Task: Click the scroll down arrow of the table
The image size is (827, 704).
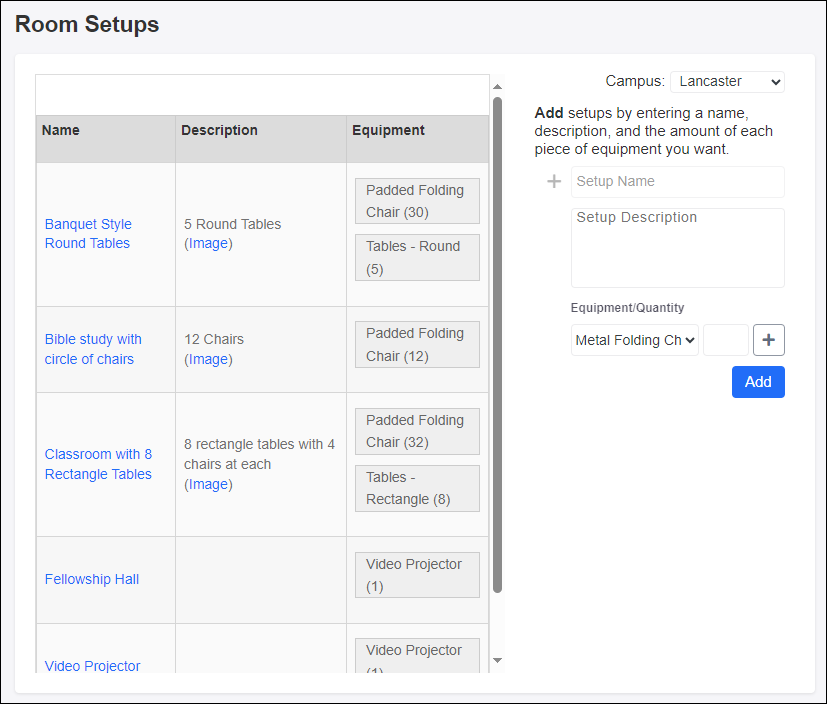Action: pos(497,660)
